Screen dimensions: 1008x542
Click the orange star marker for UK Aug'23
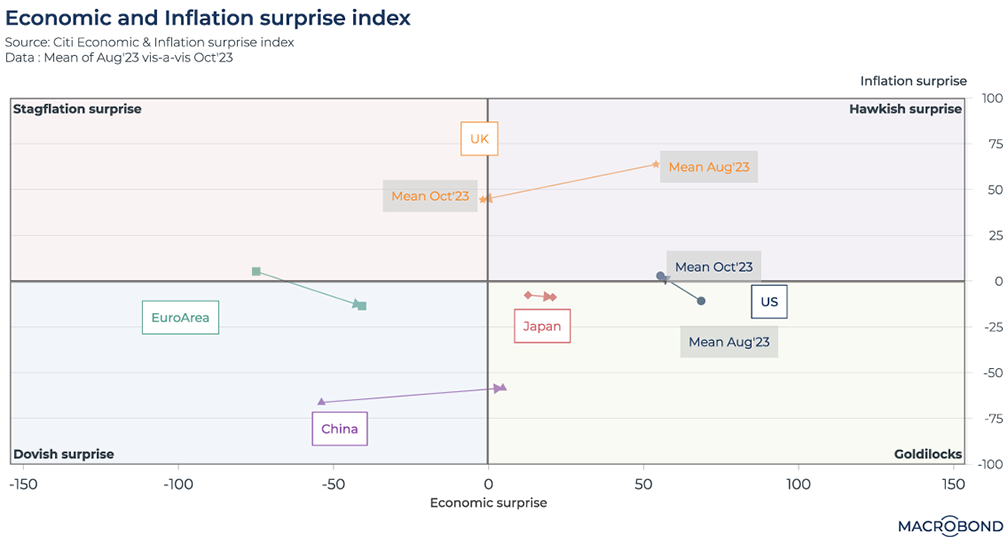pyautogui.click(x=656, y=164)
